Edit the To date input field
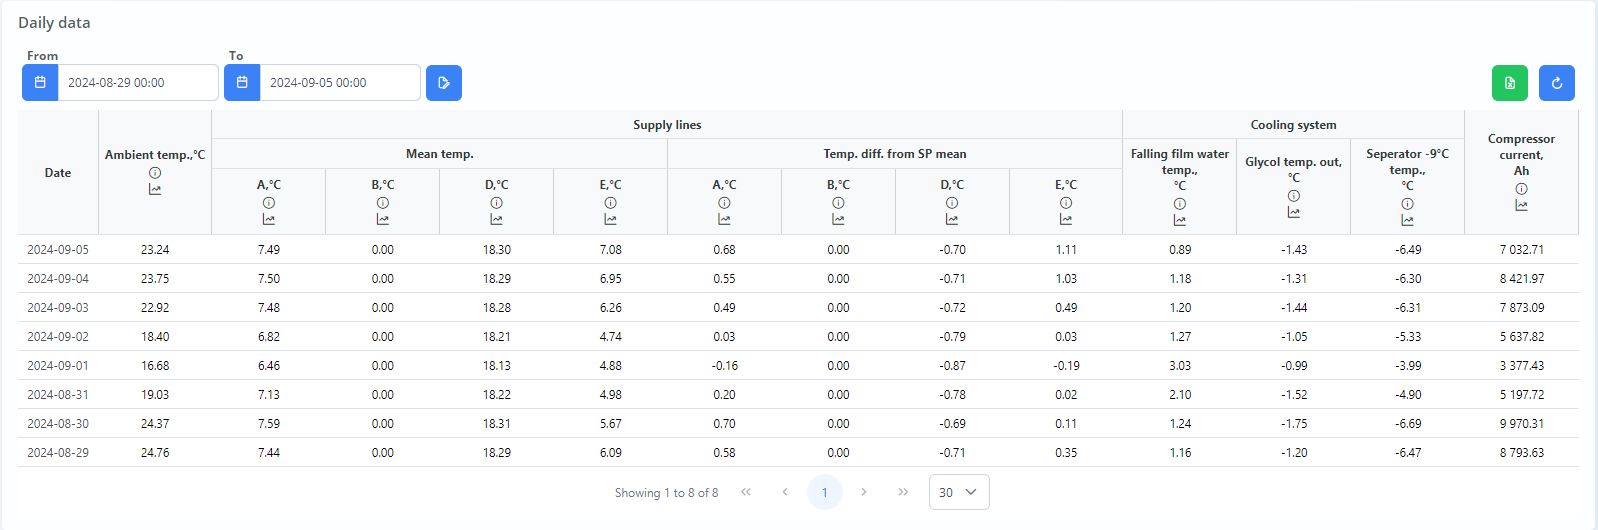Image resolution: width=1598 pixels, height=530 pixels. (339, 83)
